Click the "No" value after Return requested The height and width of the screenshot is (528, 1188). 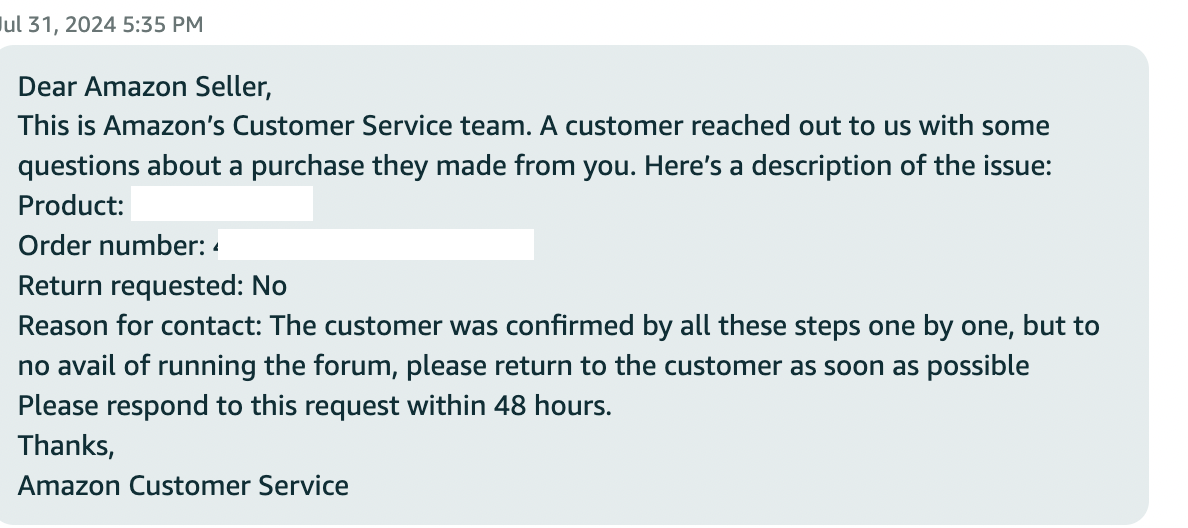(270, 286)
